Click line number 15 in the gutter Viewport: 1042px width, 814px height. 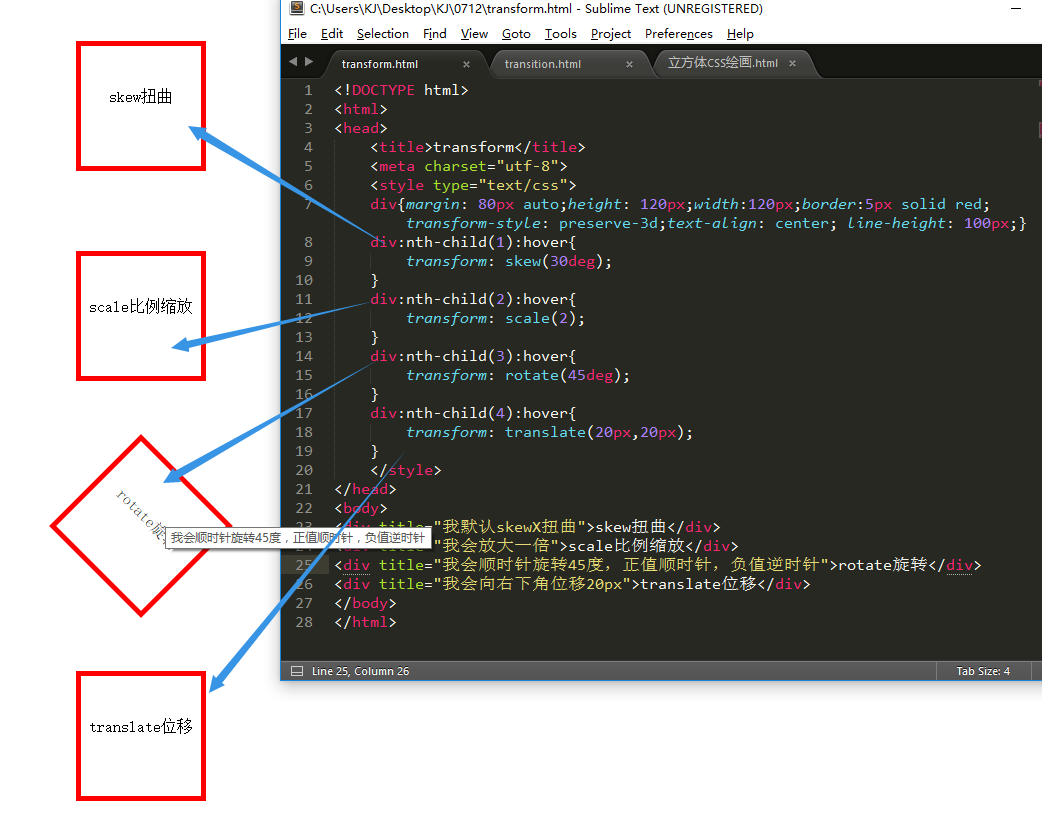[x=304, y=375]
